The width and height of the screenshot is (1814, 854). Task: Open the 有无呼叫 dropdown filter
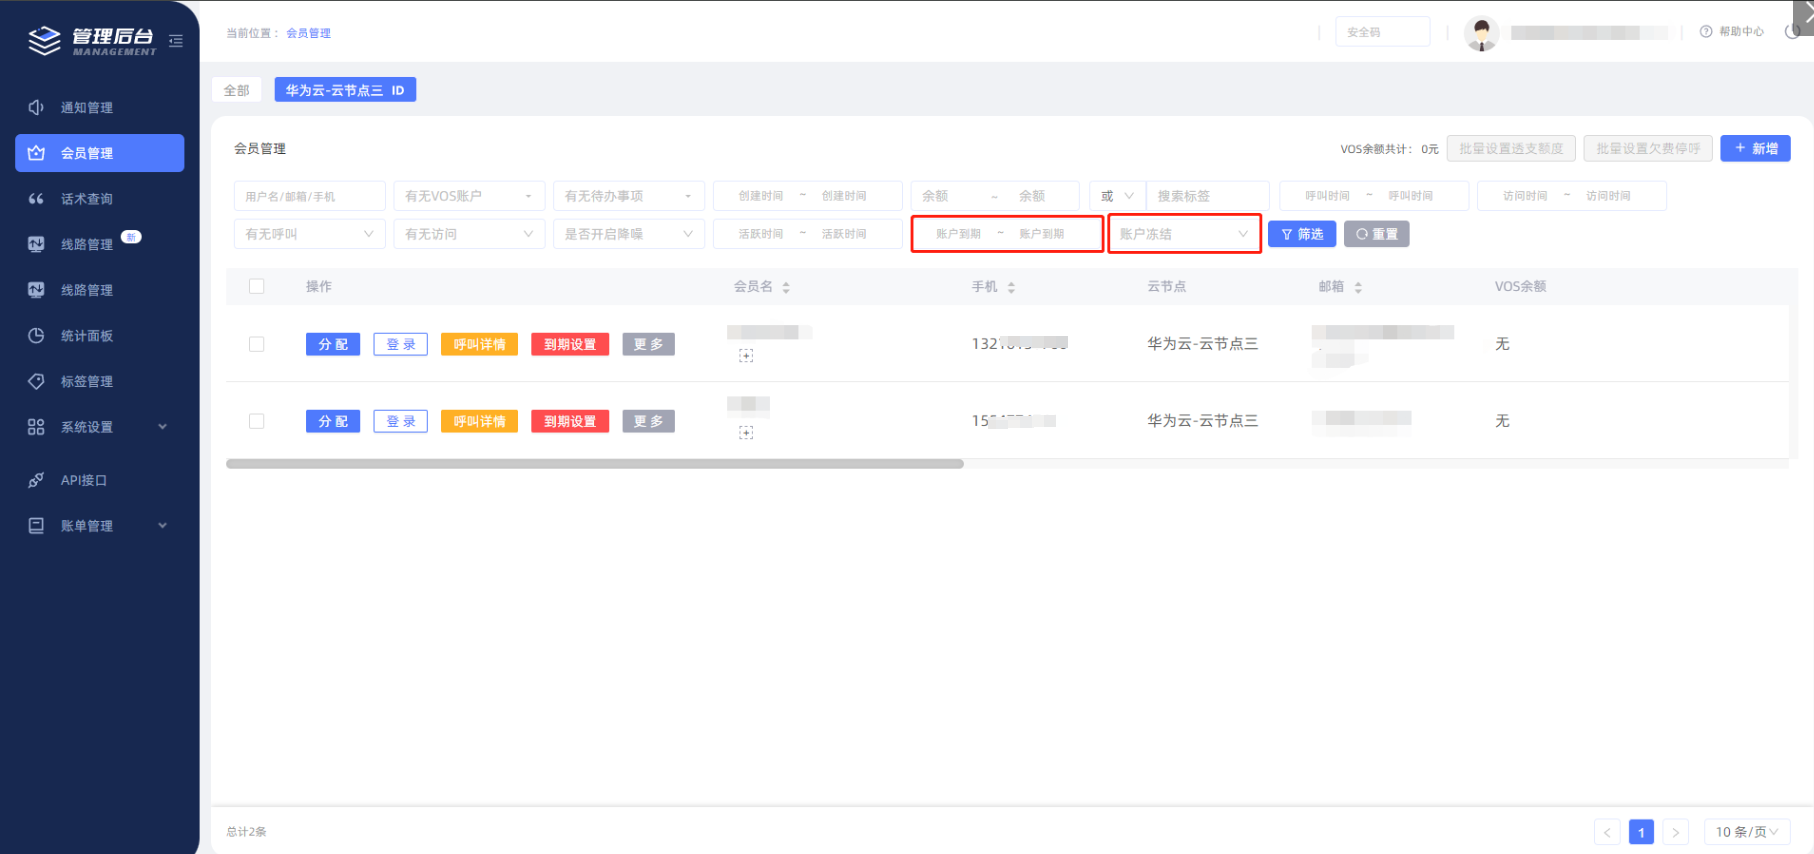[x=309, y=234]
